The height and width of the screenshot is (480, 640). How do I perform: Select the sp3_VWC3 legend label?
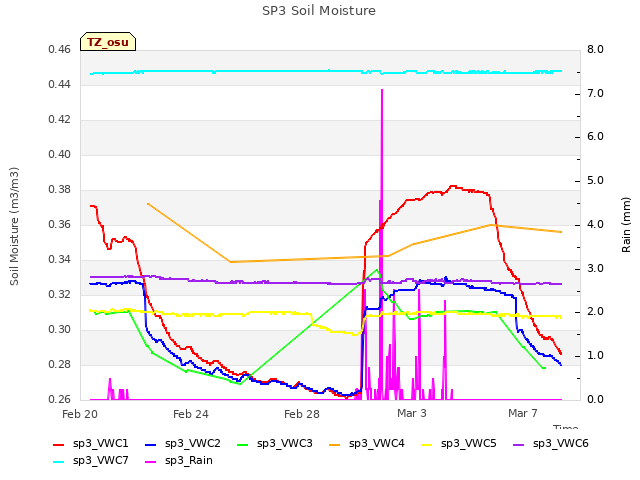(284, 444)
